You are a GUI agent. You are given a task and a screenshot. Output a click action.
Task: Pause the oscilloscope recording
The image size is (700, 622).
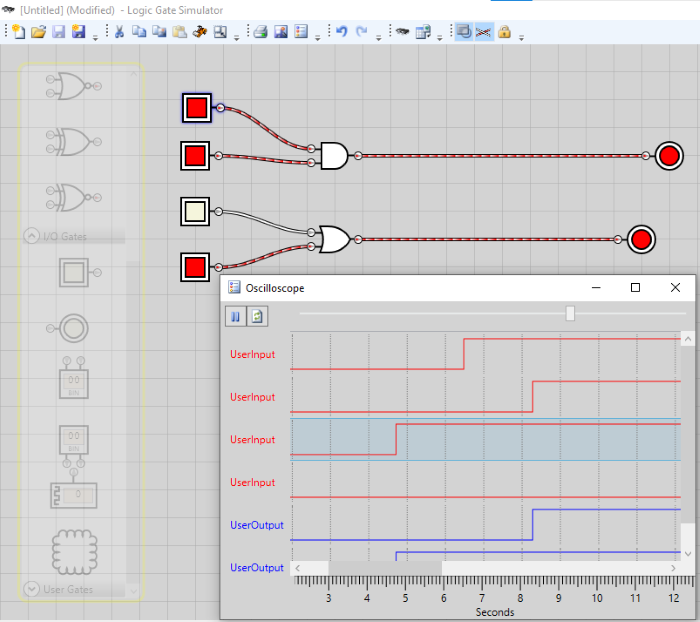(x=235, y=317)
